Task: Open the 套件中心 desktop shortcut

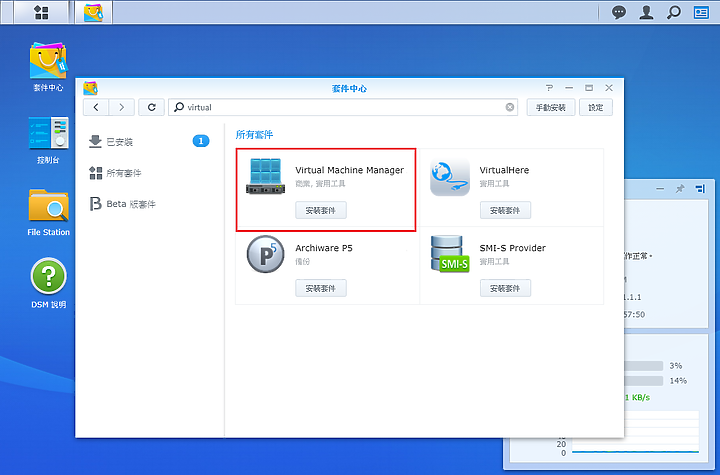Action: pos(48,67)
